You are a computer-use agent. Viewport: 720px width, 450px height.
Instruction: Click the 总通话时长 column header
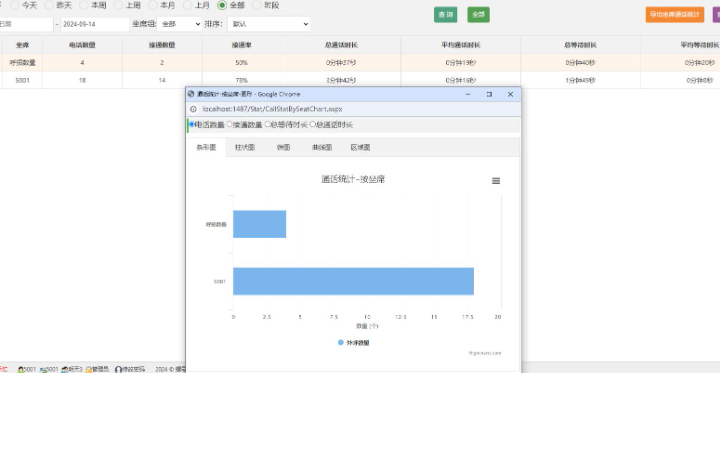coord(341,45)
